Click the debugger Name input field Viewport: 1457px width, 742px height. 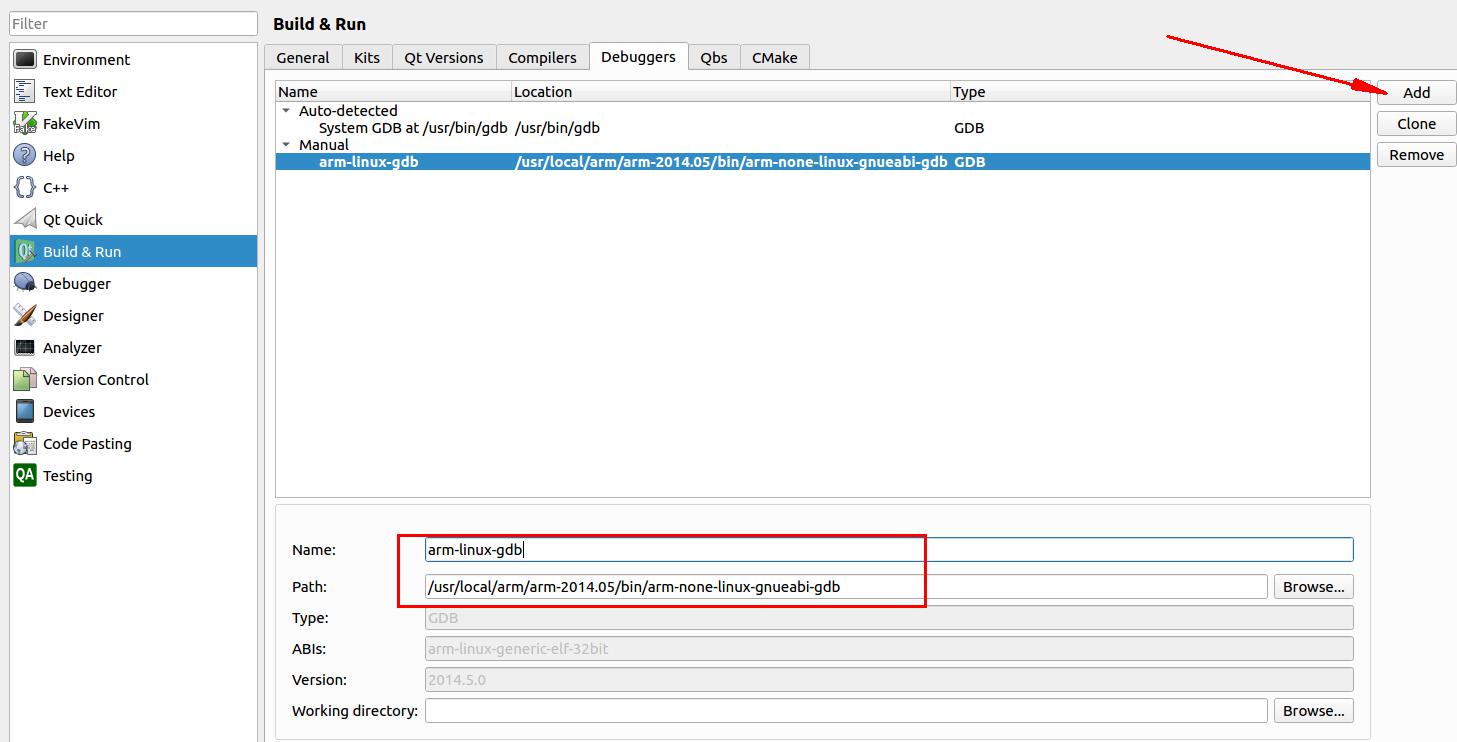click(889, 549)
